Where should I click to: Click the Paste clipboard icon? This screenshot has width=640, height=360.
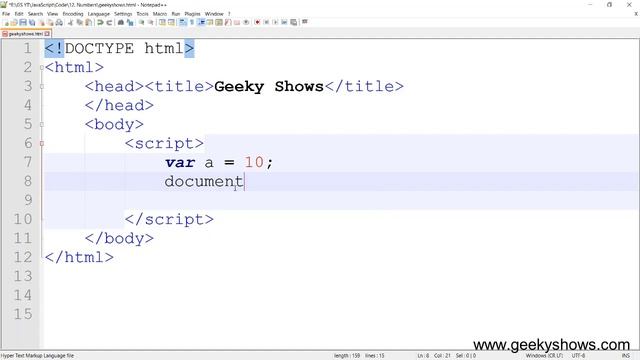click(x=88, y=22)
